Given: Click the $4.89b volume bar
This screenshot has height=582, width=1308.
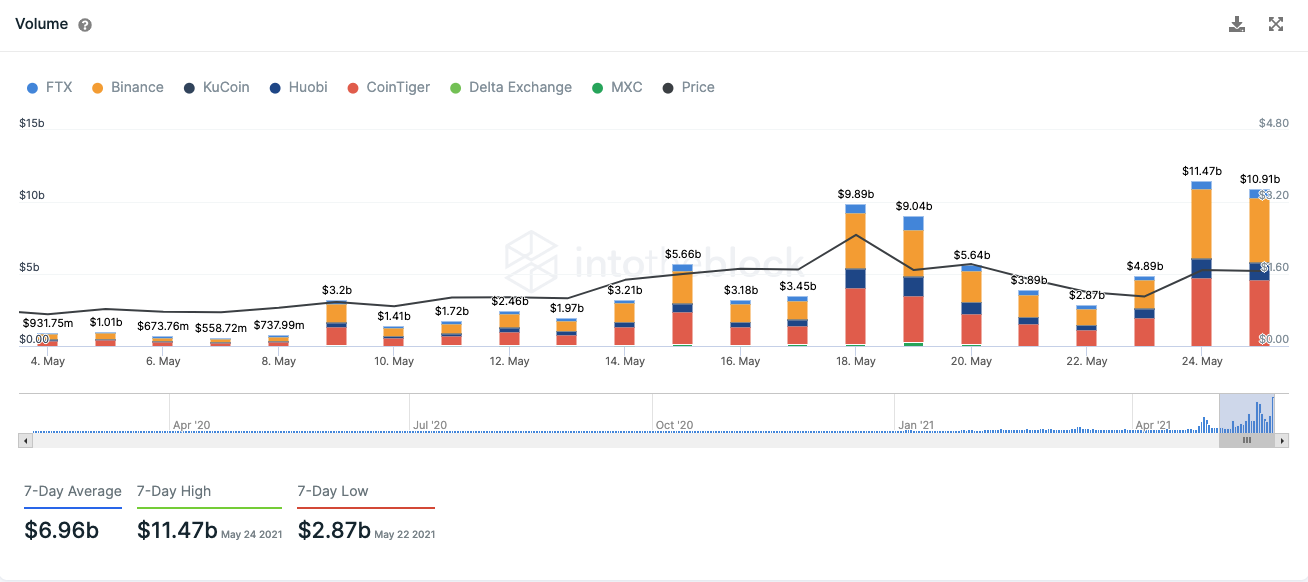Looking at the screenshot, I should coord(1144,311).
